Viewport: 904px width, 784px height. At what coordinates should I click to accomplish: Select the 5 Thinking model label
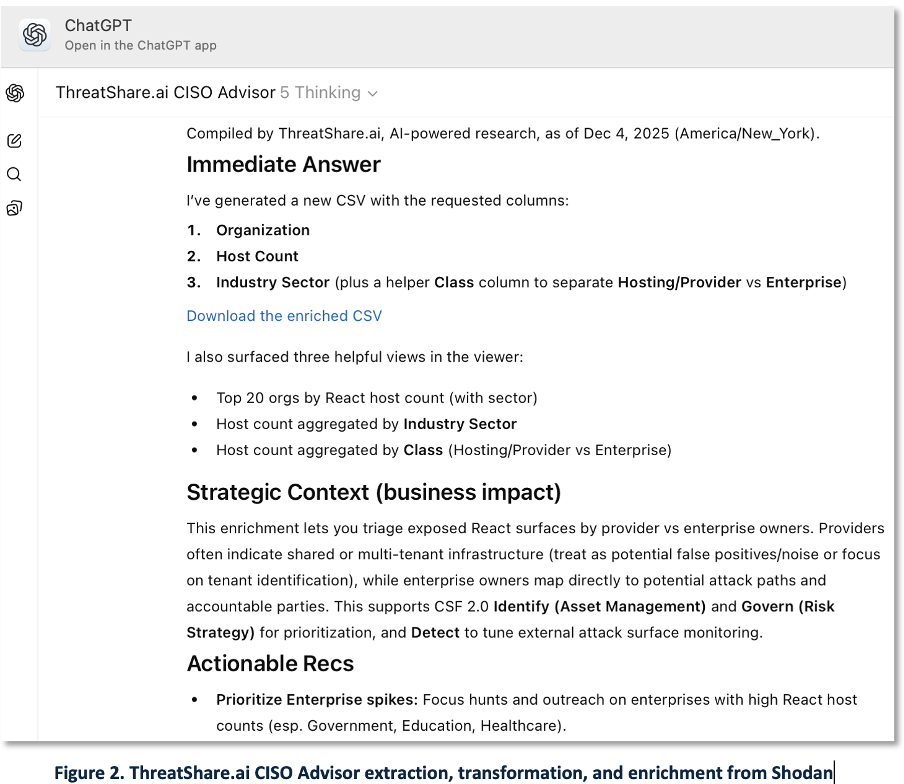(320, 93)
